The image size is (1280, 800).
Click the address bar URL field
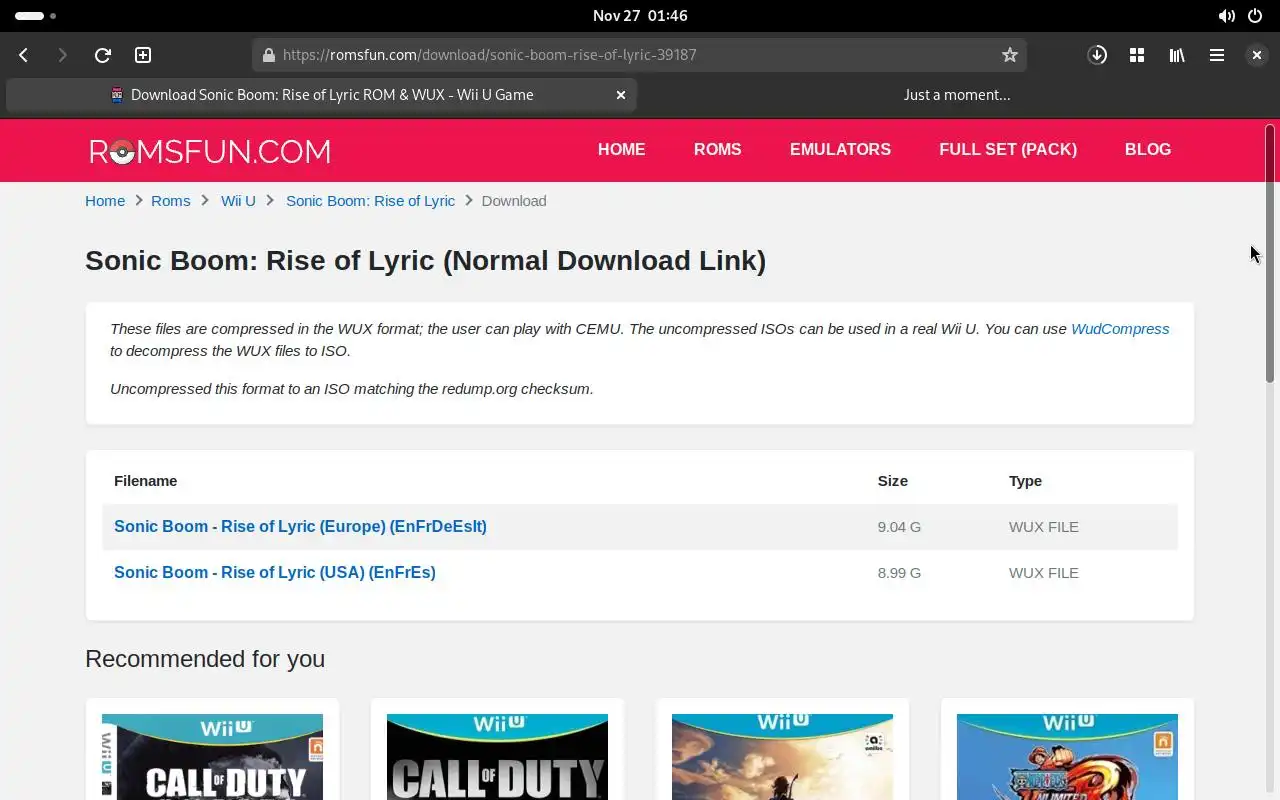[x=640, y=55]
